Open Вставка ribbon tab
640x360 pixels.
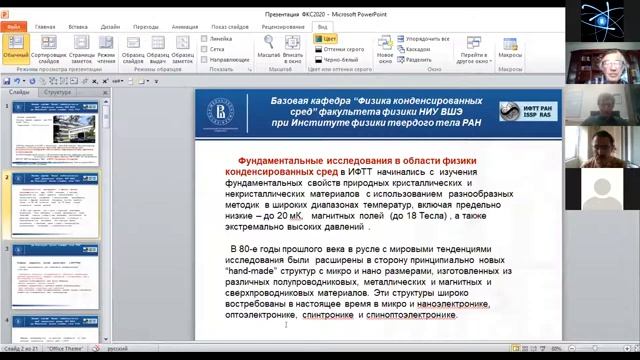tap(78, 27)
